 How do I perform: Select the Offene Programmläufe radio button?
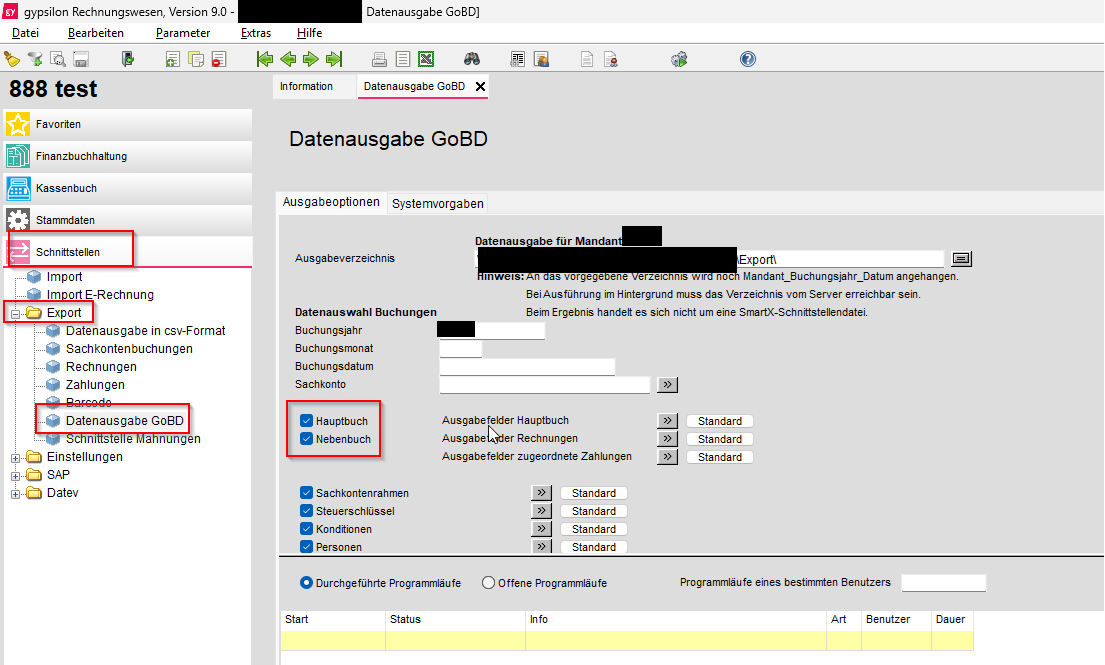coord(488,583)
